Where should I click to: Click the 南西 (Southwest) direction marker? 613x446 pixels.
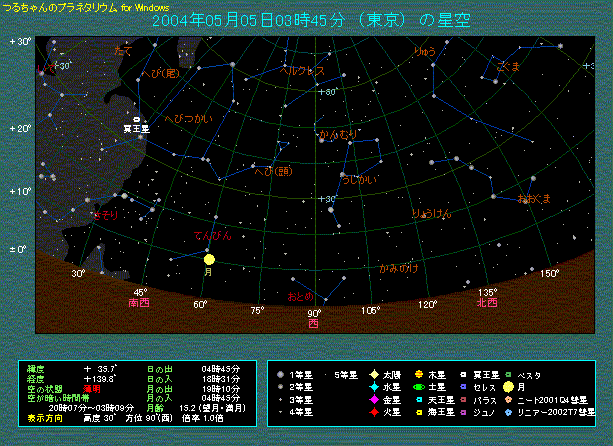coord(140,302)
